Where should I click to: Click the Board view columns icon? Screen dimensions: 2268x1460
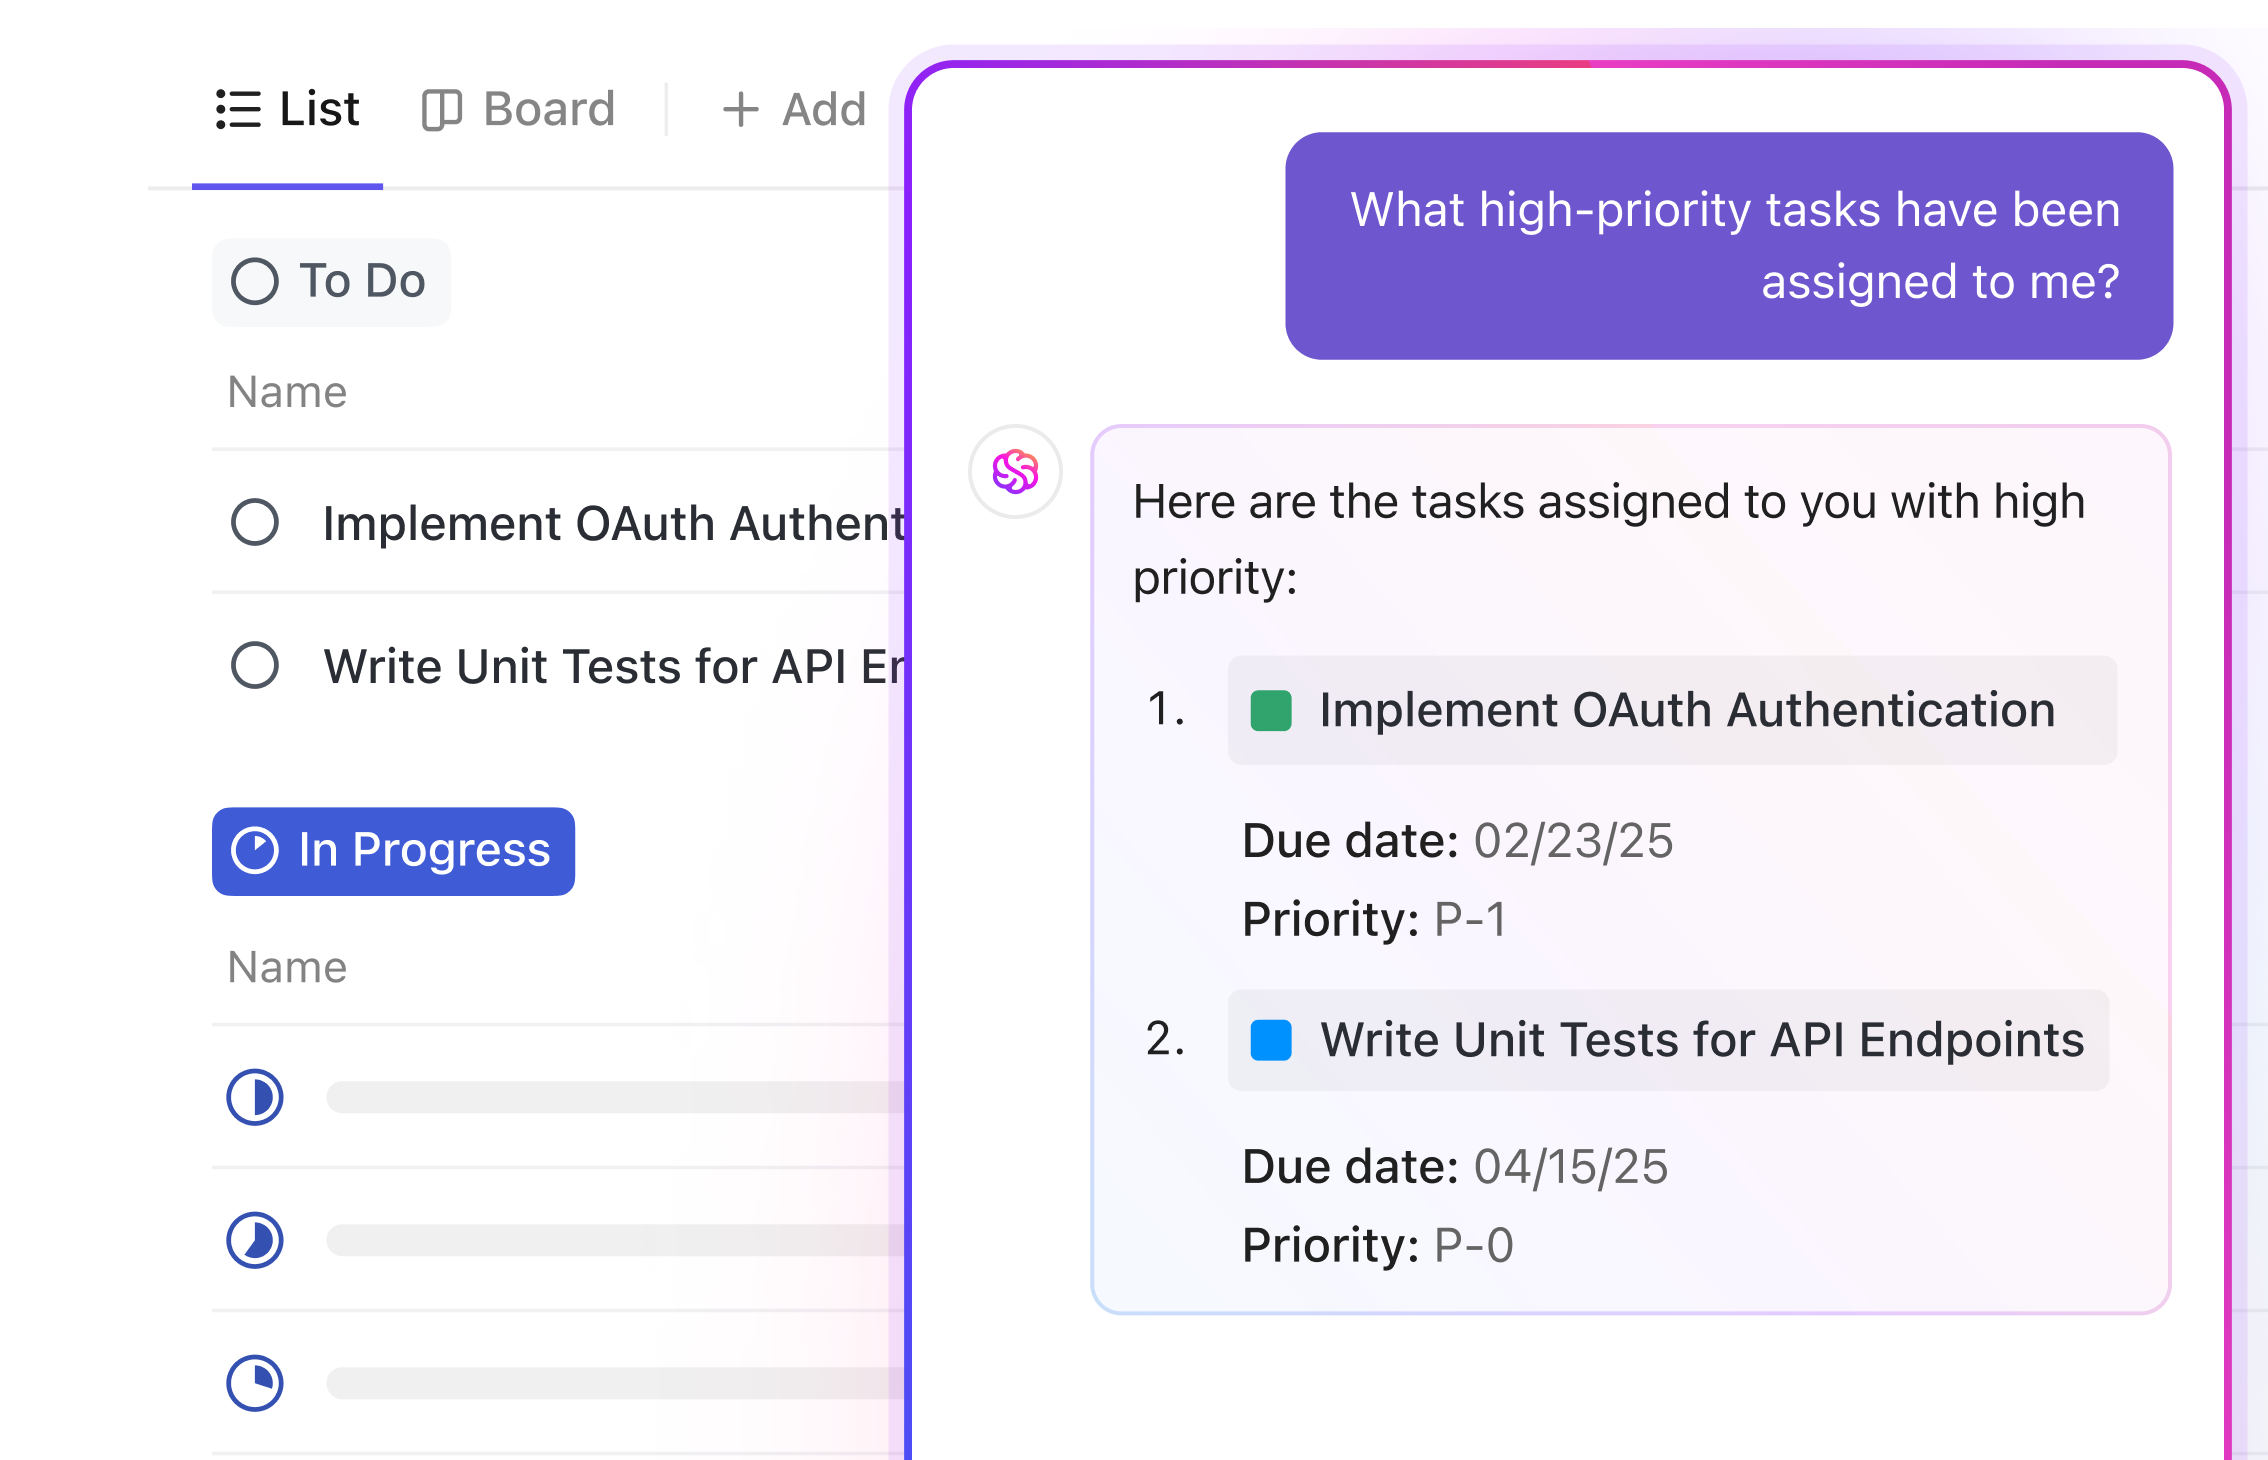click(441, 110)
